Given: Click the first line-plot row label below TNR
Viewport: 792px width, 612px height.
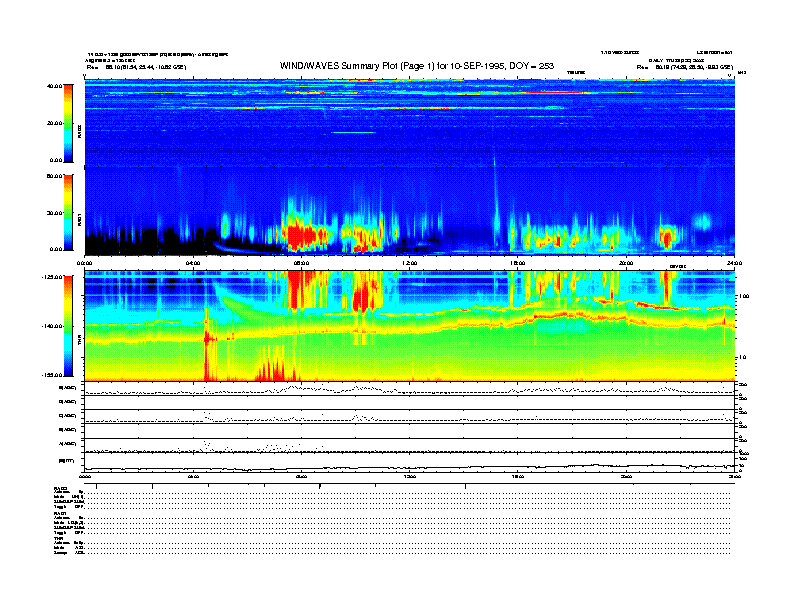Looking at the screenshot, I should click(68, 388).
